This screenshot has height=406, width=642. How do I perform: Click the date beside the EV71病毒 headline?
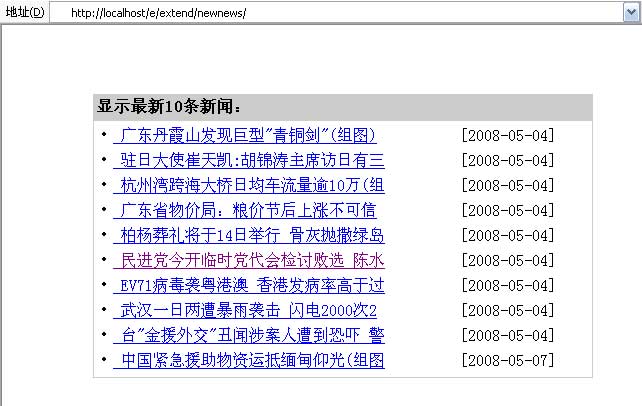[x=507, y=285]
